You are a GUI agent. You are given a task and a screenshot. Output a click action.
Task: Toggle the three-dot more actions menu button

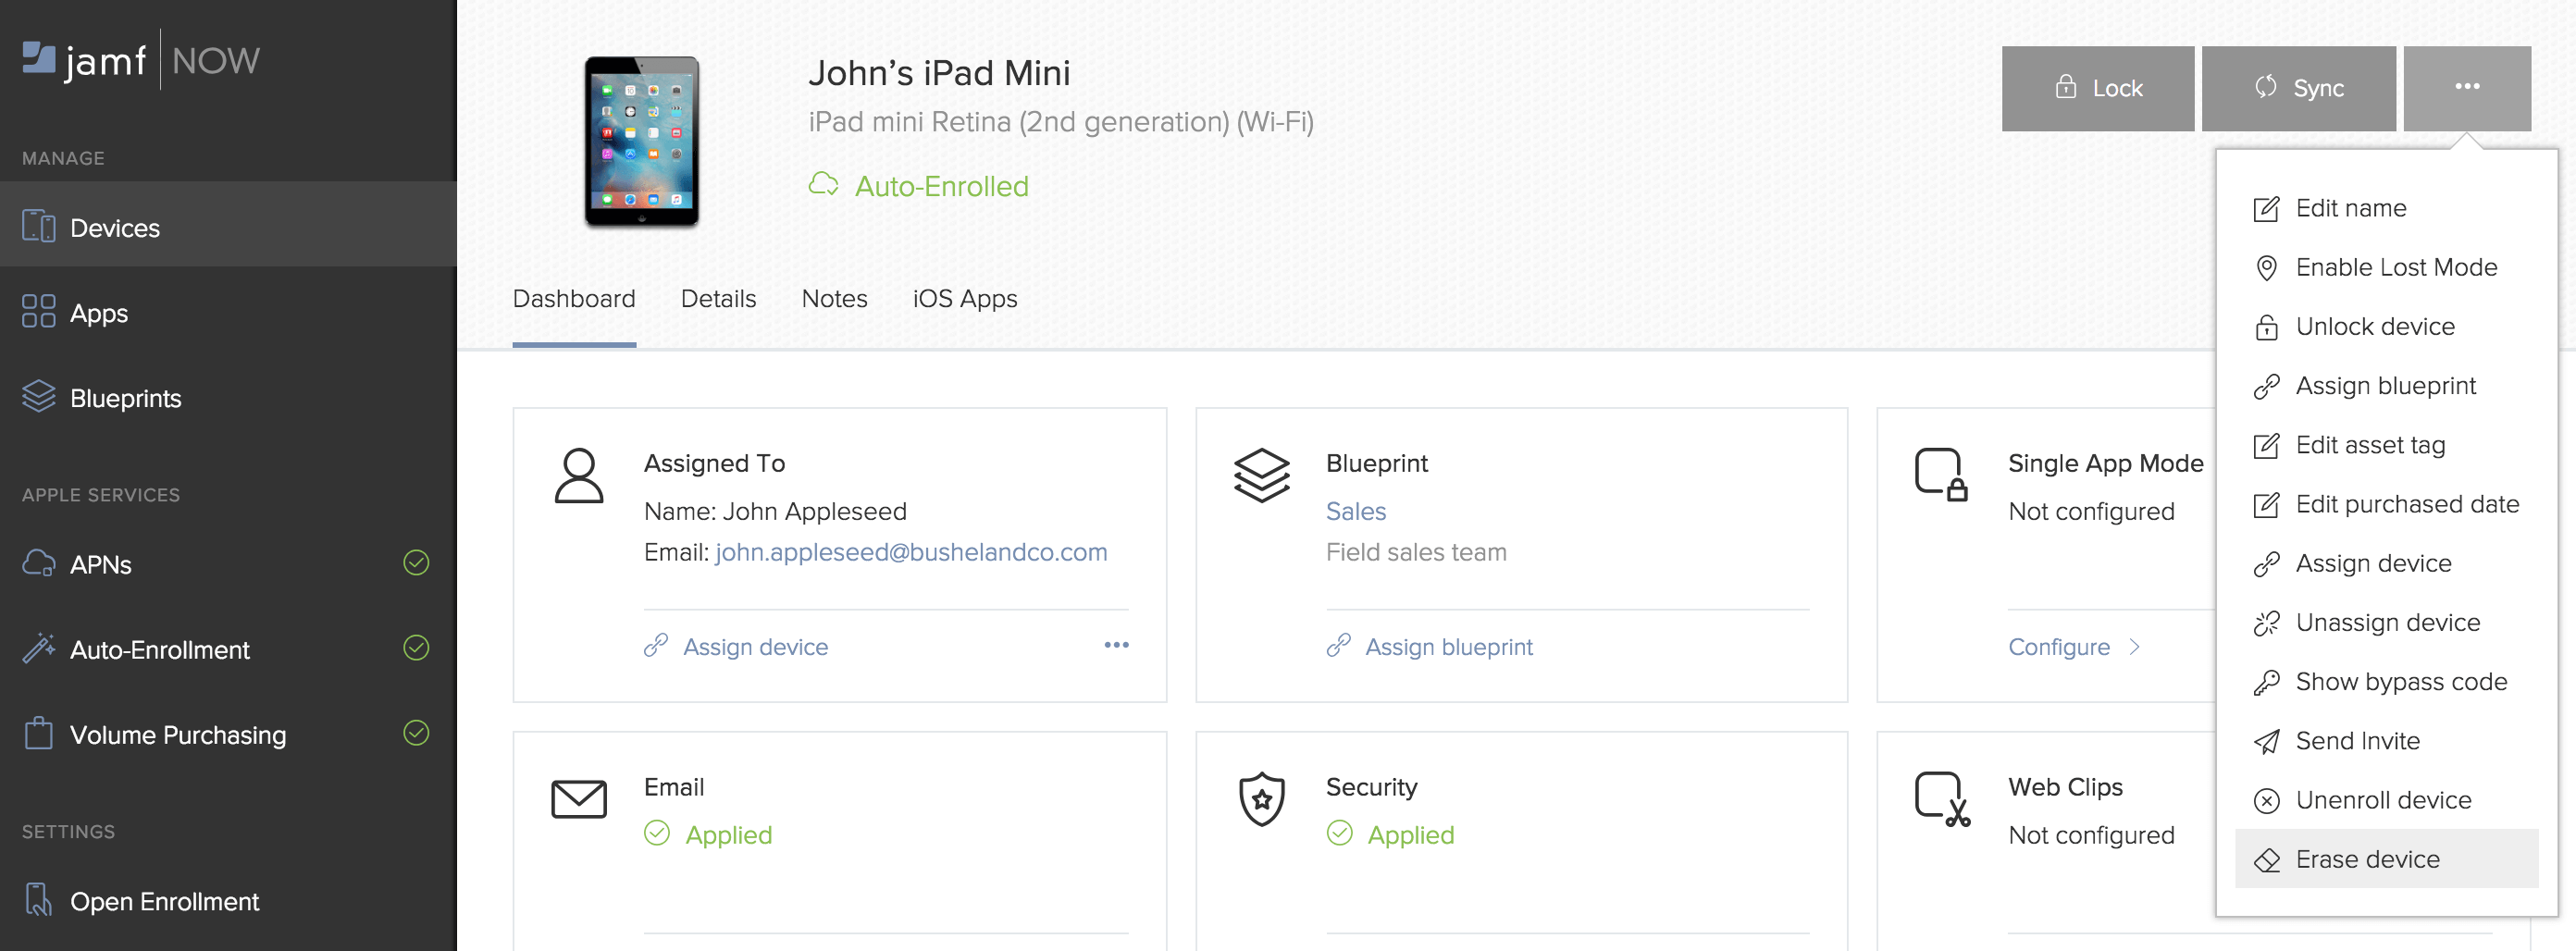click(2466, 87)
